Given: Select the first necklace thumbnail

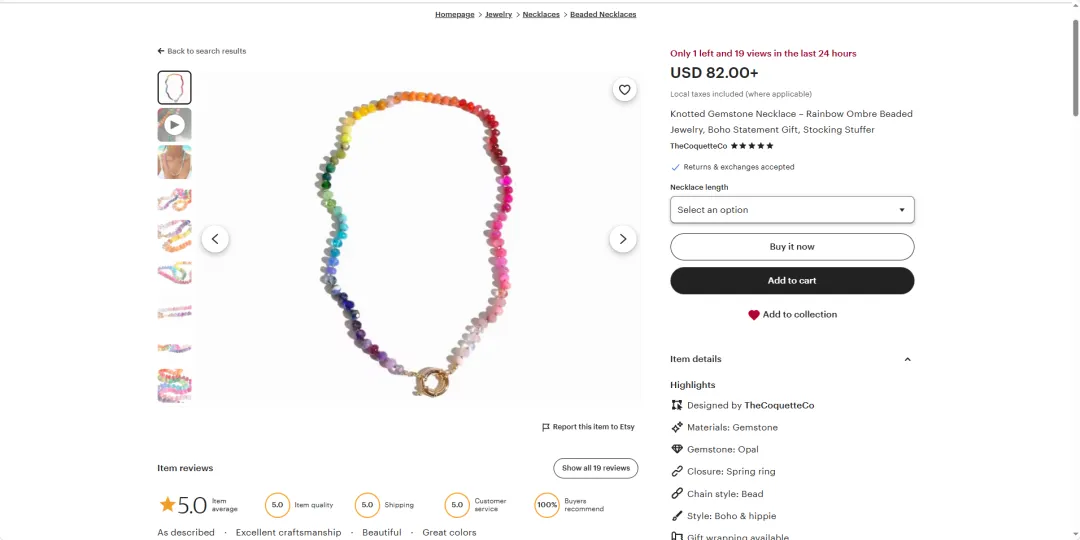Looking at the screenshot, I should pos(174,88).
